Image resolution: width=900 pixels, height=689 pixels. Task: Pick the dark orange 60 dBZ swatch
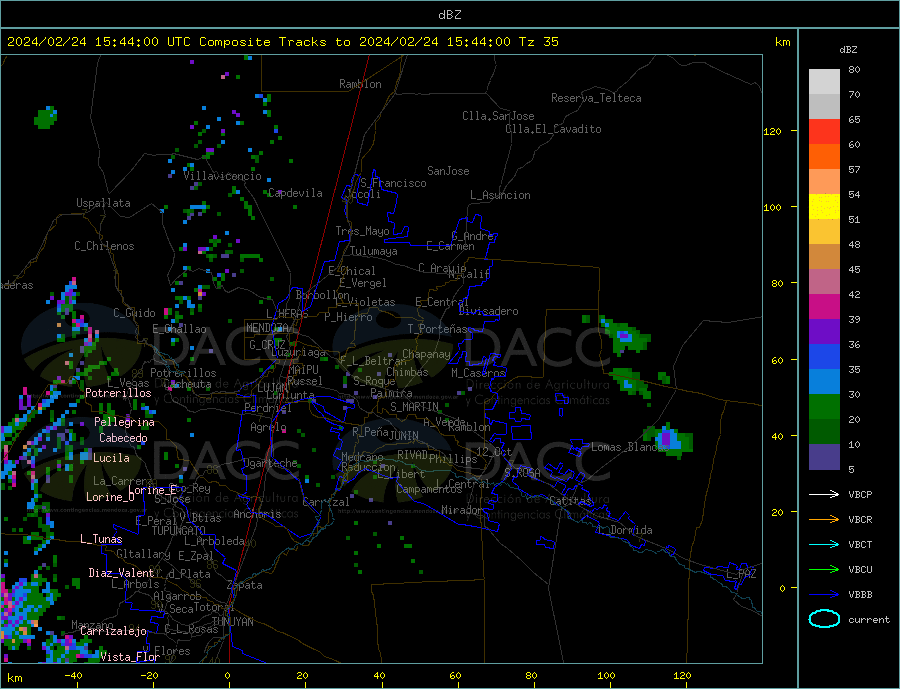coord(824,156)
